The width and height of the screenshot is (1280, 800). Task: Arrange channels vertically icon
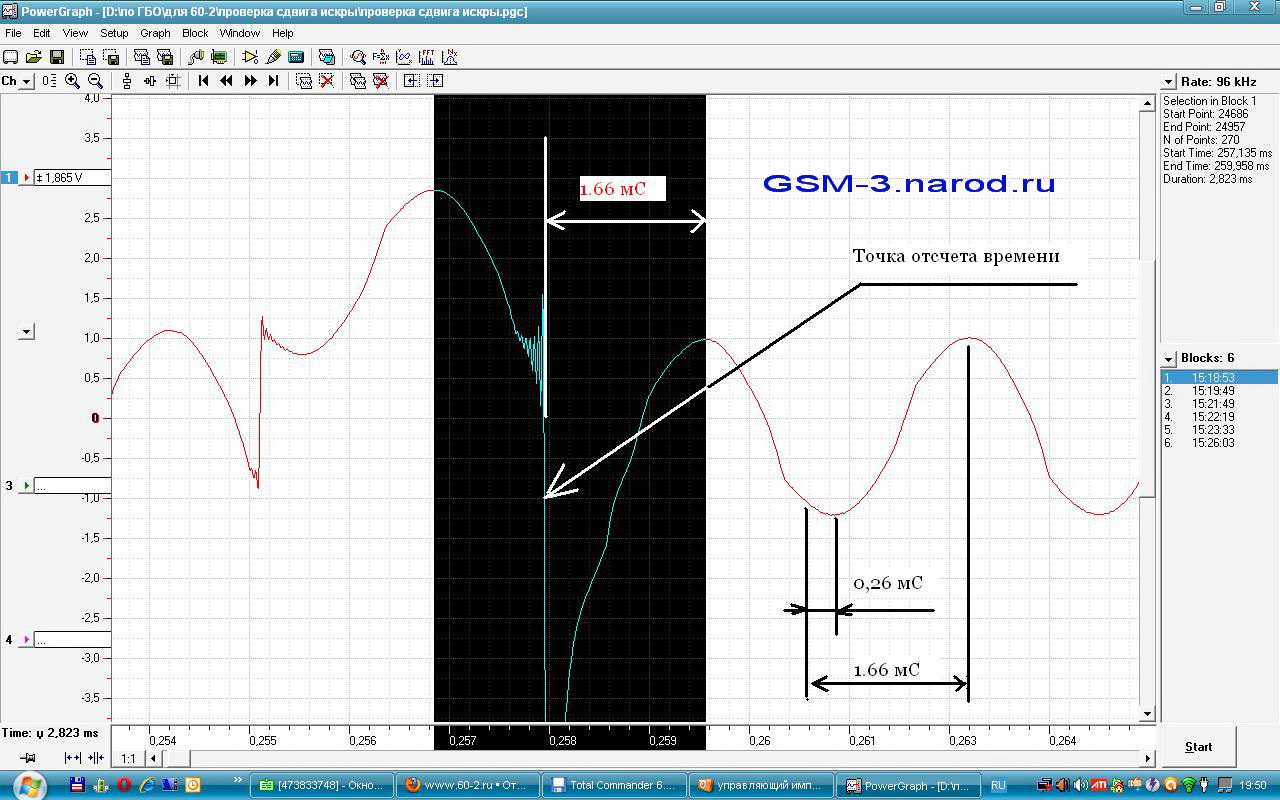tap(127, 81)
